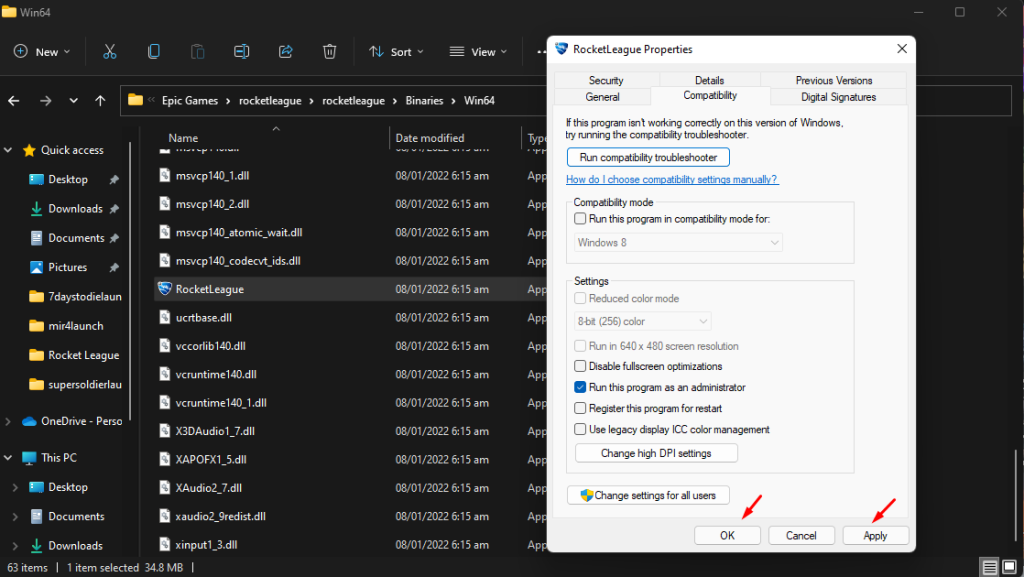Image resolution: width=1024 pixels, height=577 pixels.
Task: Click Run compatibility troubleshooter button
Action: click(648, 157)
